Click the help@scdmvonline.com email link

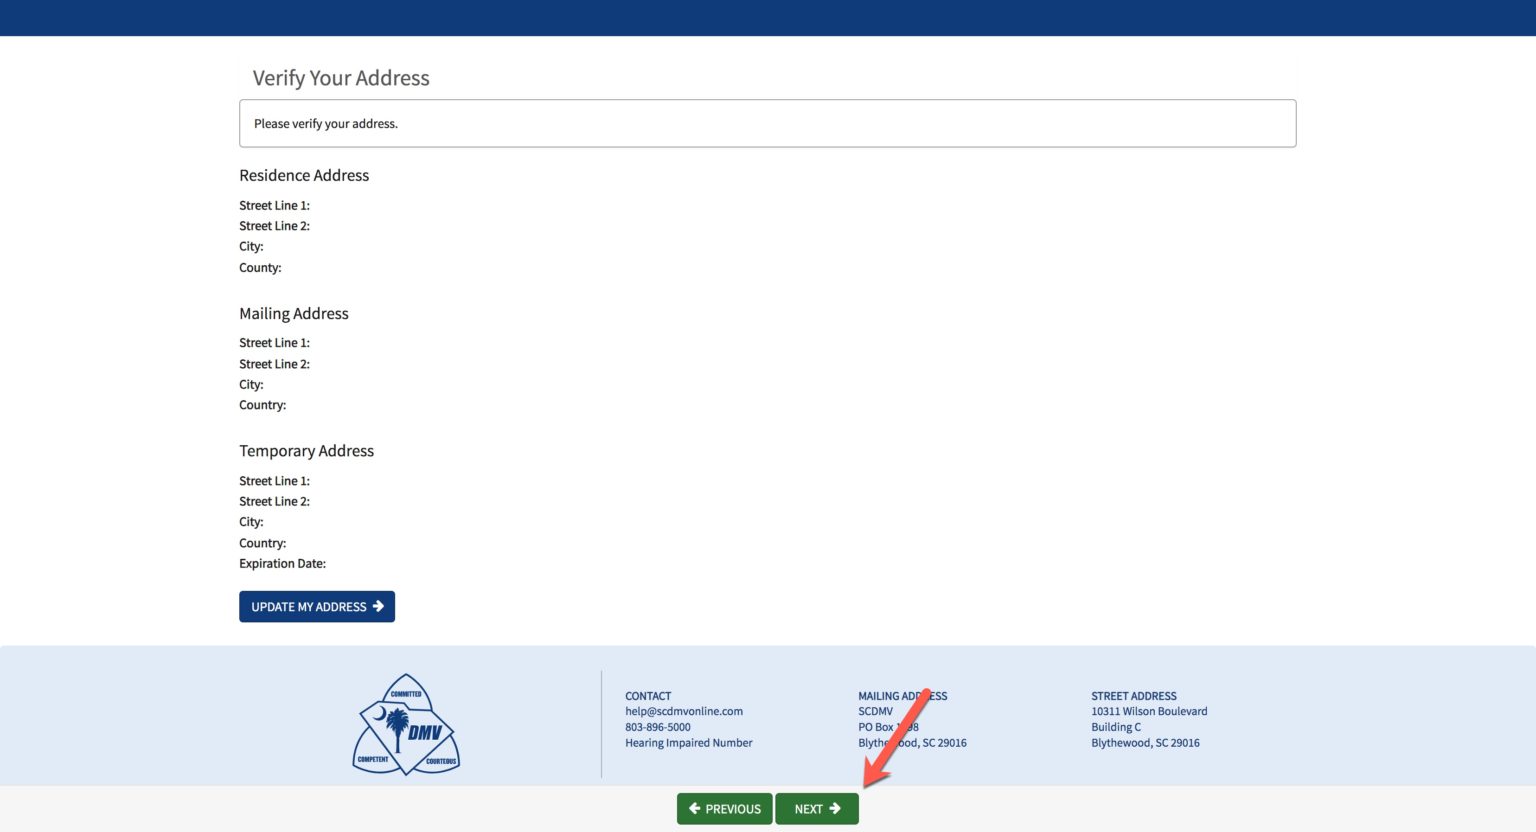[x=684, y=711]
